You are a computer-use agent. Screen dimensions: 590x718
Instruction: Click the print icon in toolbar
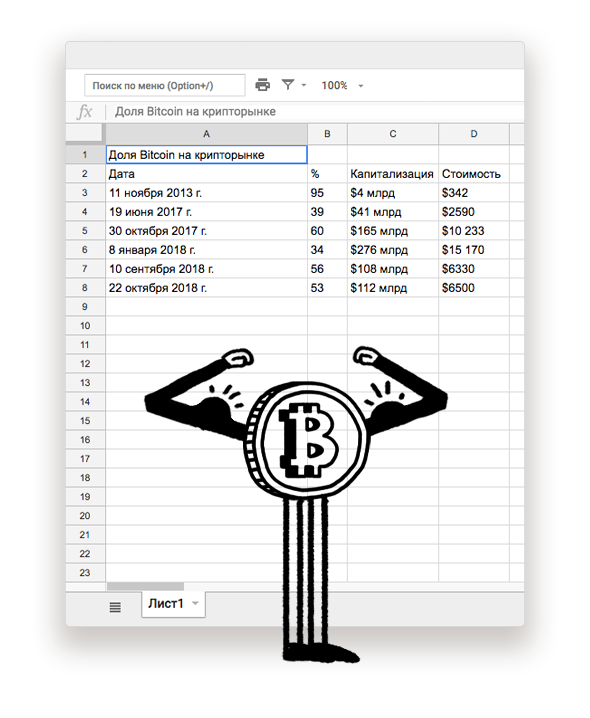(x=262, y=85)
